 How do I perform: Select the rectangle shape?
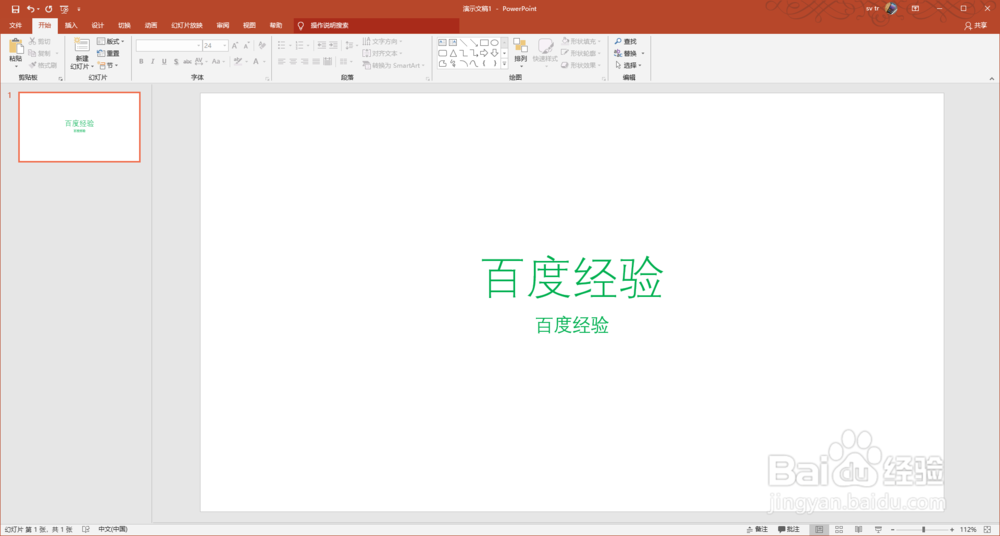click(484, 43)
